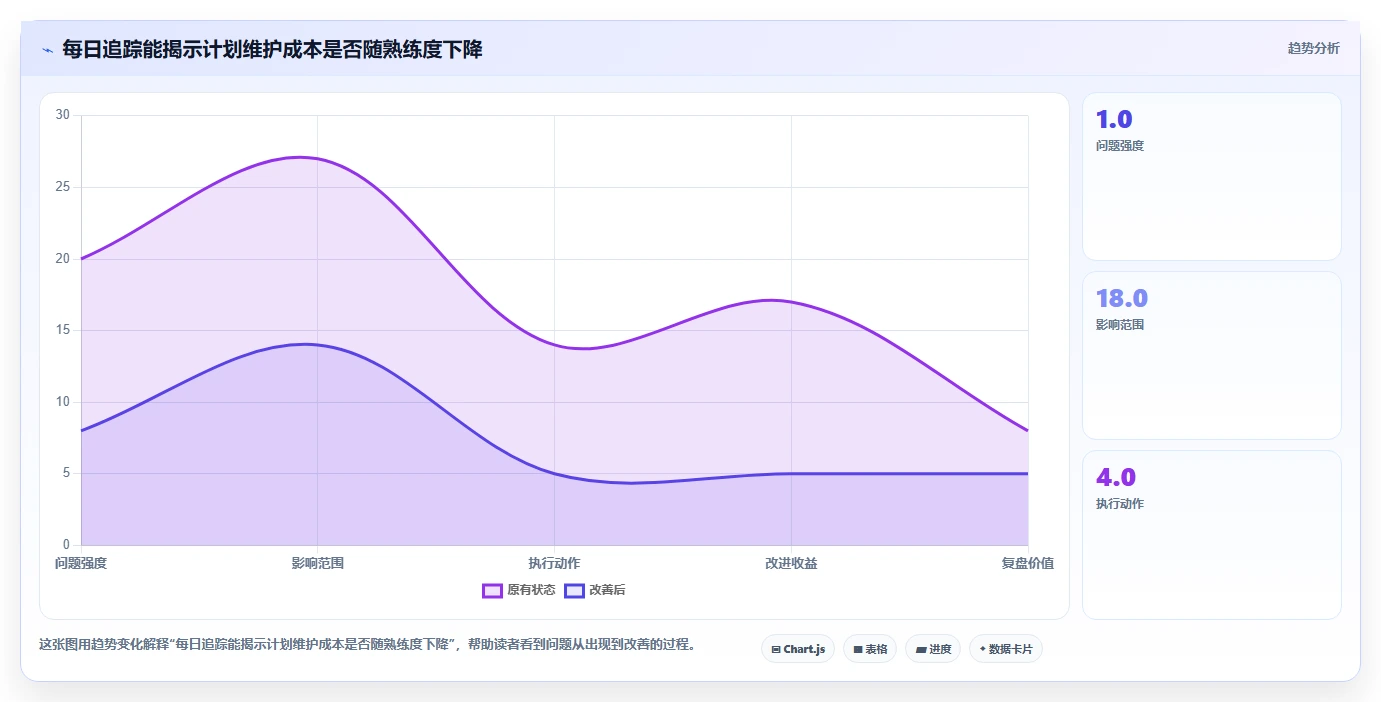
Task: Toggle the 改善后 legend swatch
Action: tap(574, 590)
